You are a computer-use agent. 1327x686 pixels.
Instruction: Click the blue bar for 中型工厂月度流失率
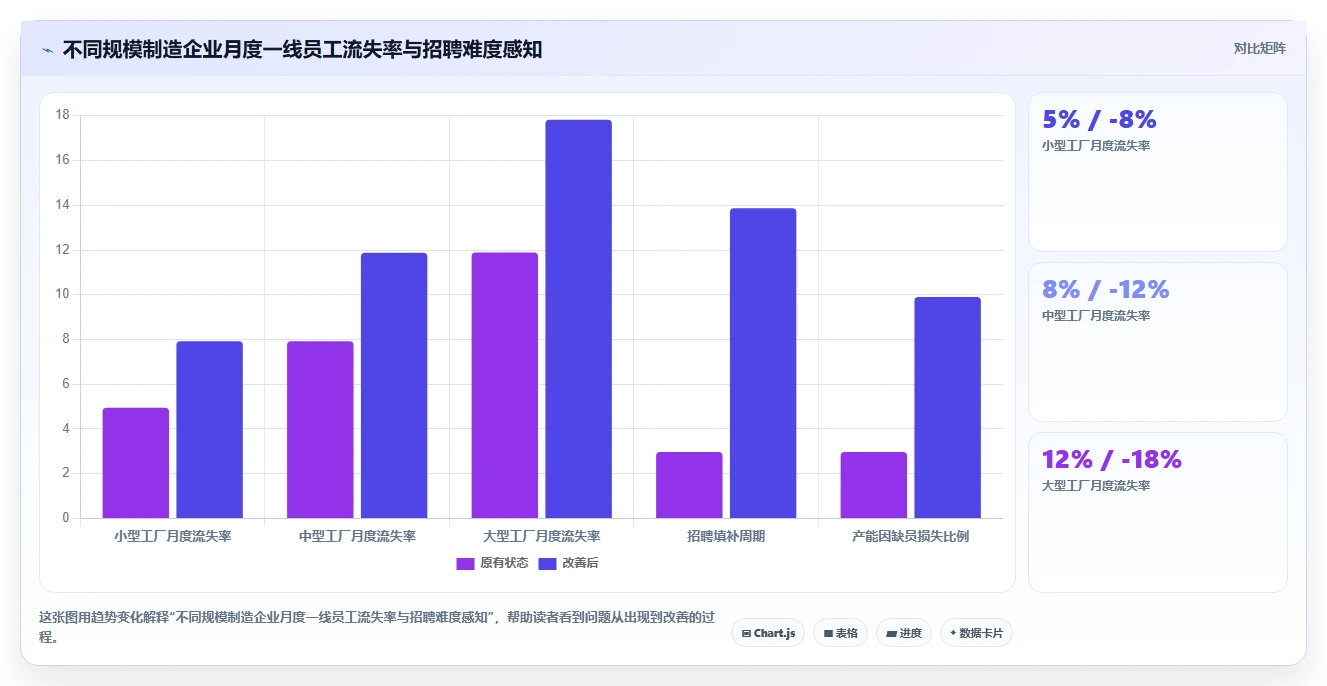click(394, 385)
